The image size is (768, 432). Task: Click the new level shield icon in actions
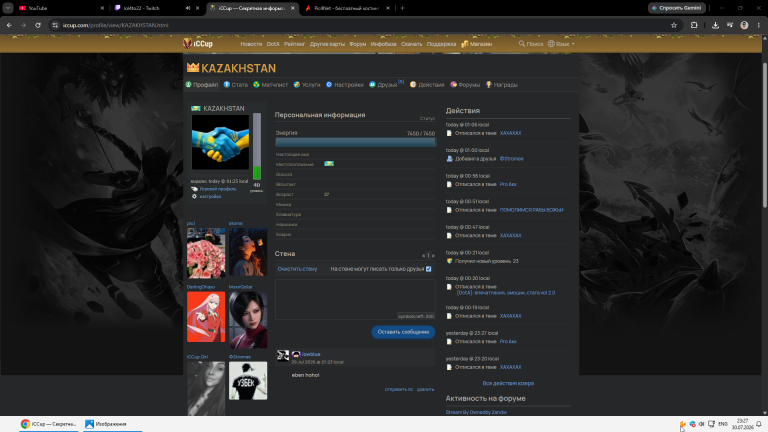pos(449,261)
